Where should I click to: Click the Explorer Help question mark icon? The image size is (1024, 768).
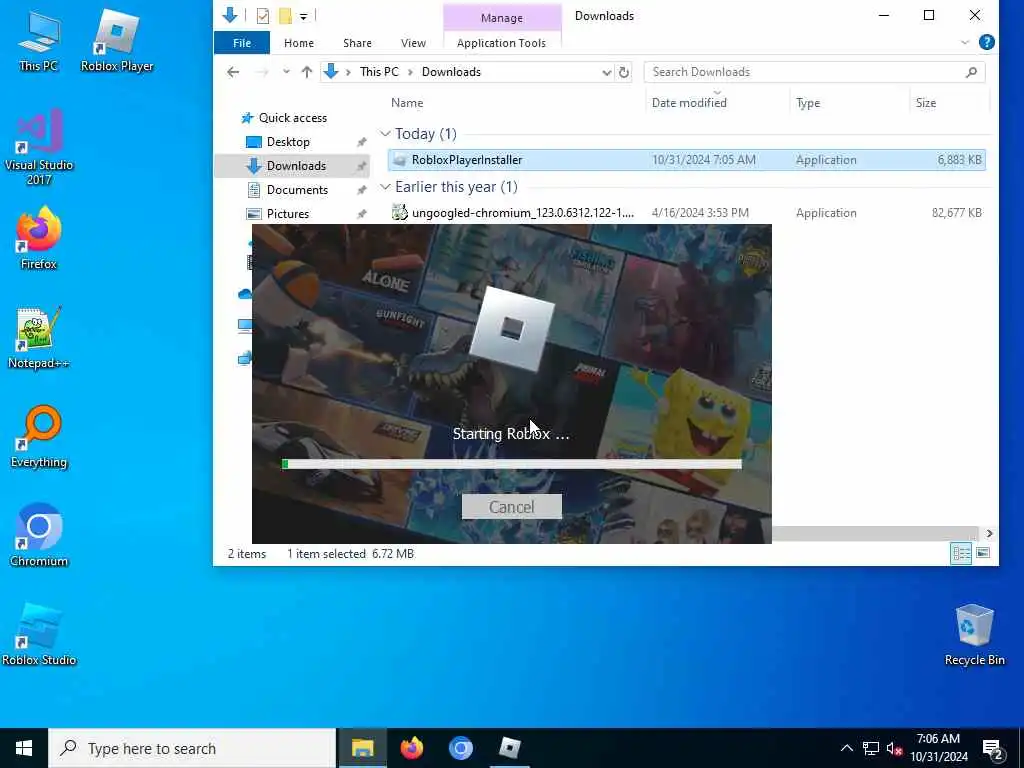(x=987, y=42)
